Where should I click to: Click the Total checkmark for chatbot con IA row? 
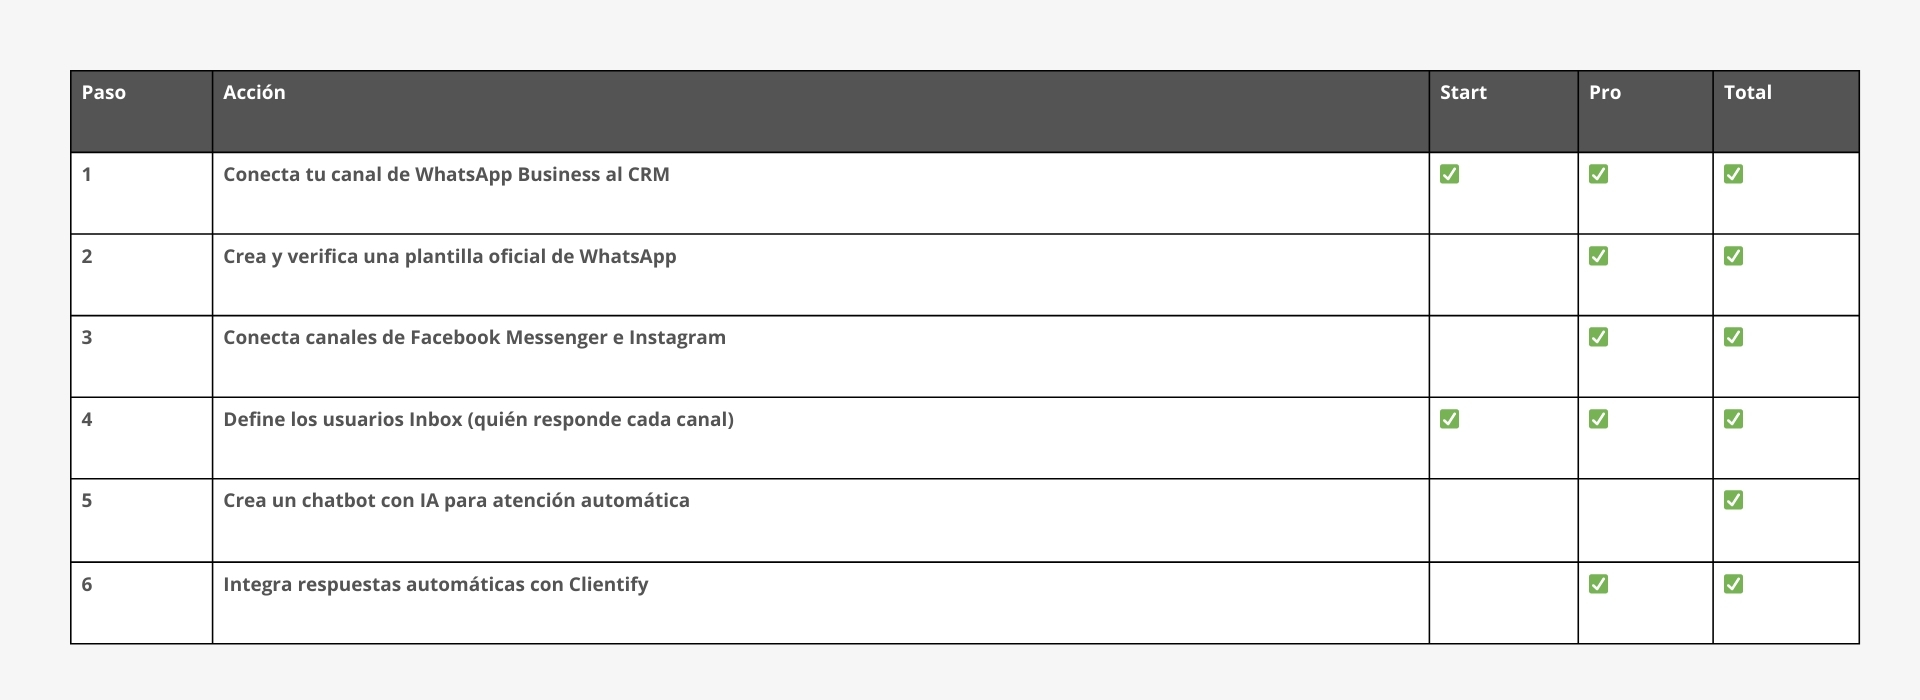(1733, 500)
